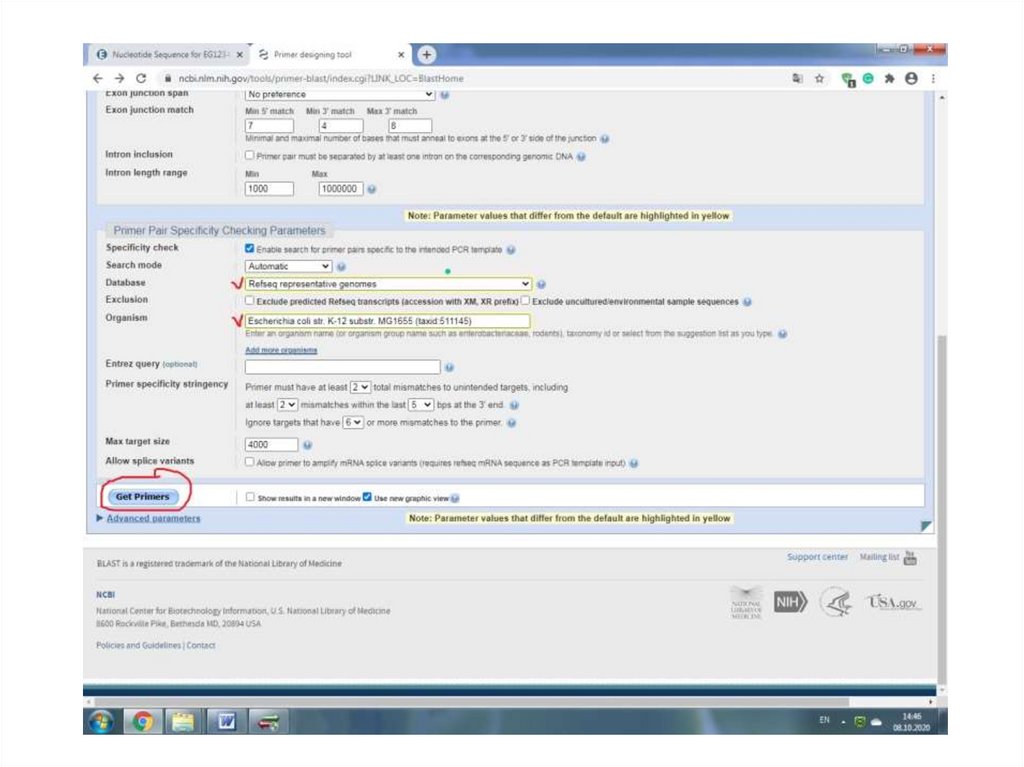Switch to Nucleotide Sequence tab
Viewport: 1024px width, 767px height.
(x=168, y=54)
